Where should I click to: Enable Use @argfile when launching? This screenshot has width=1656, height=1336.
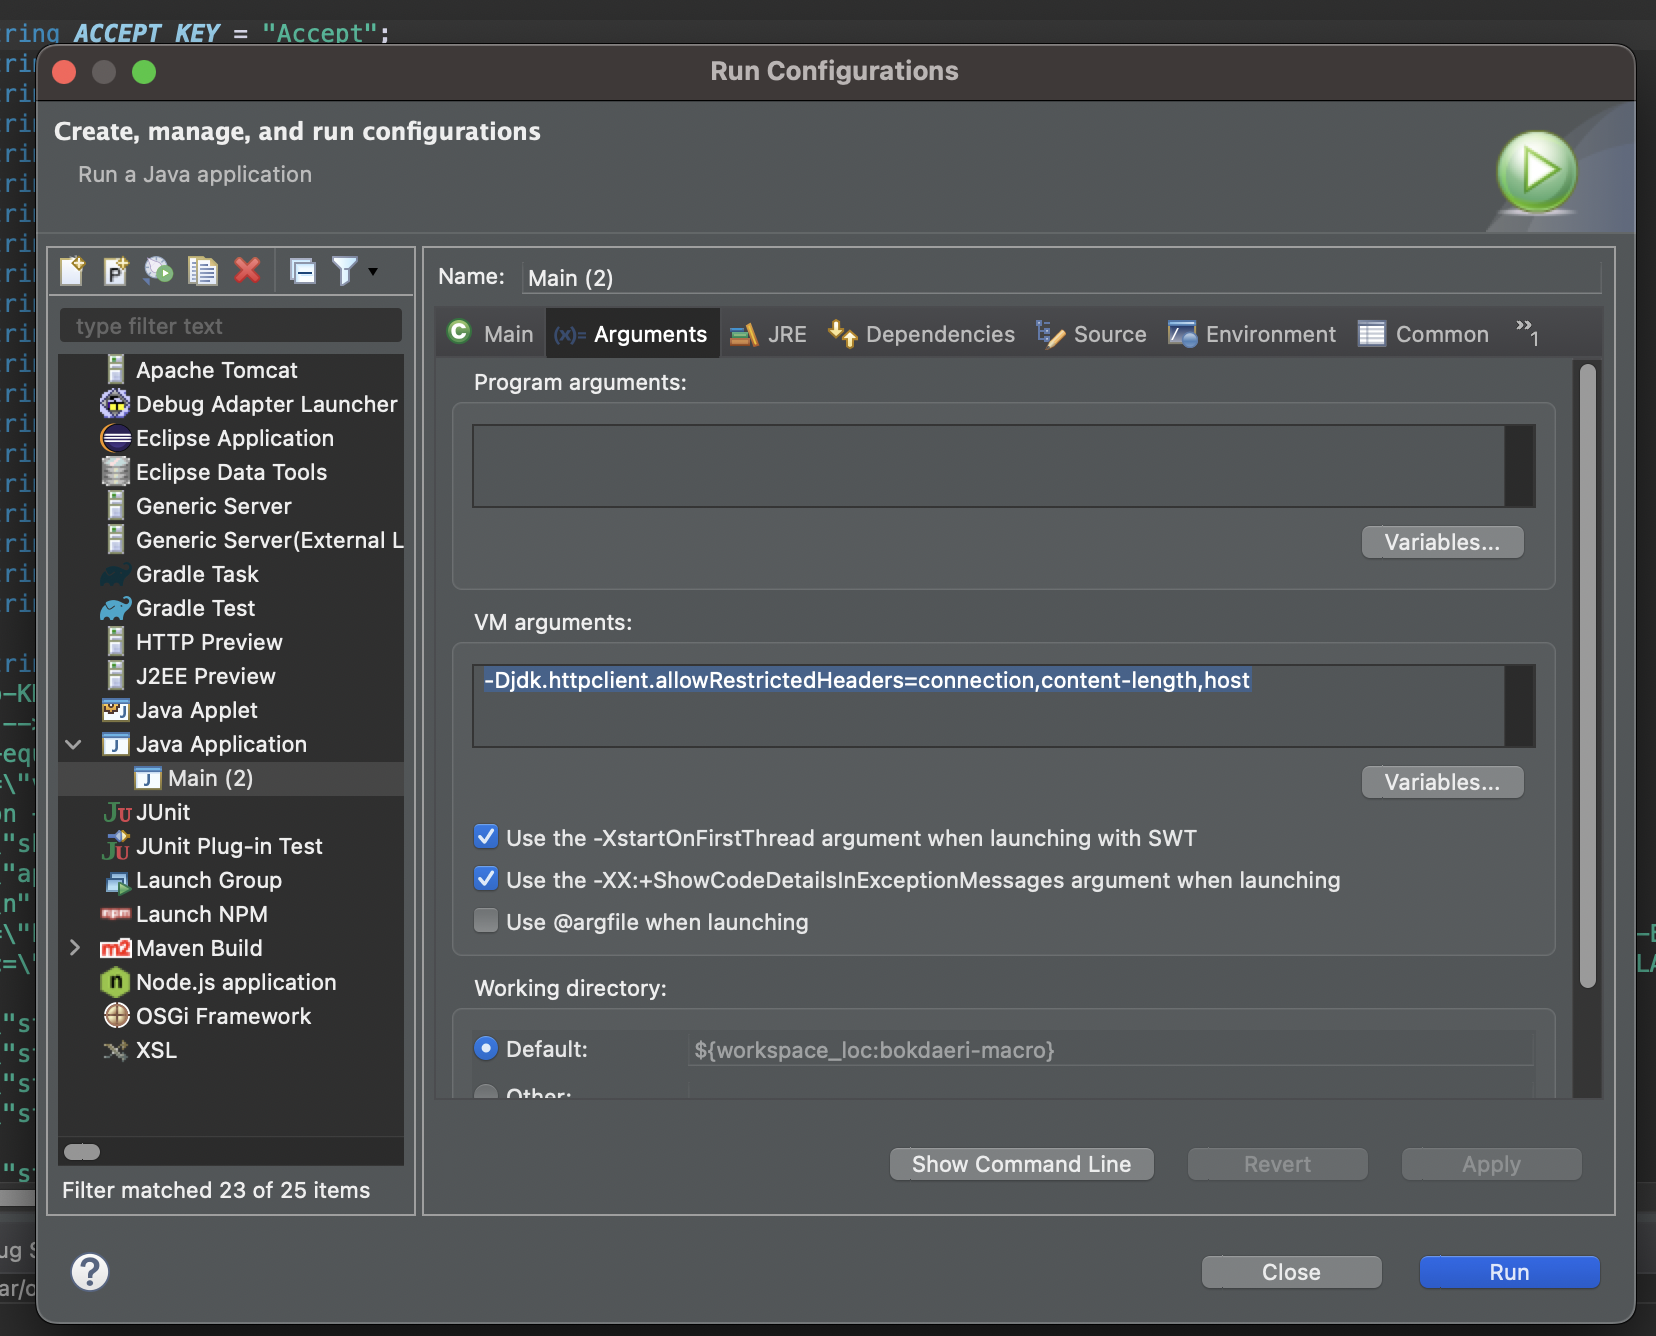click(486, 921)
